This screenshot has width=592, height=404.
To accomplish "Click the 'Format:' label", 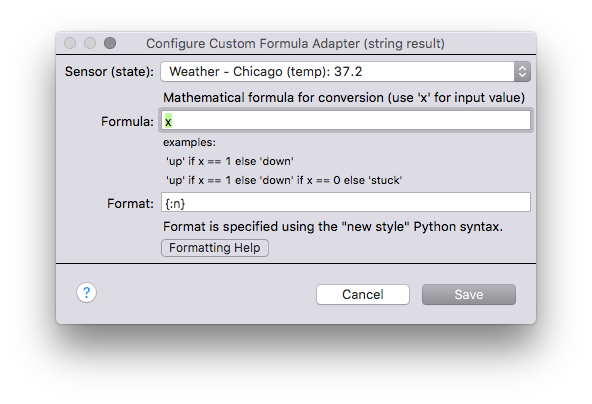I will click(131, 204).
